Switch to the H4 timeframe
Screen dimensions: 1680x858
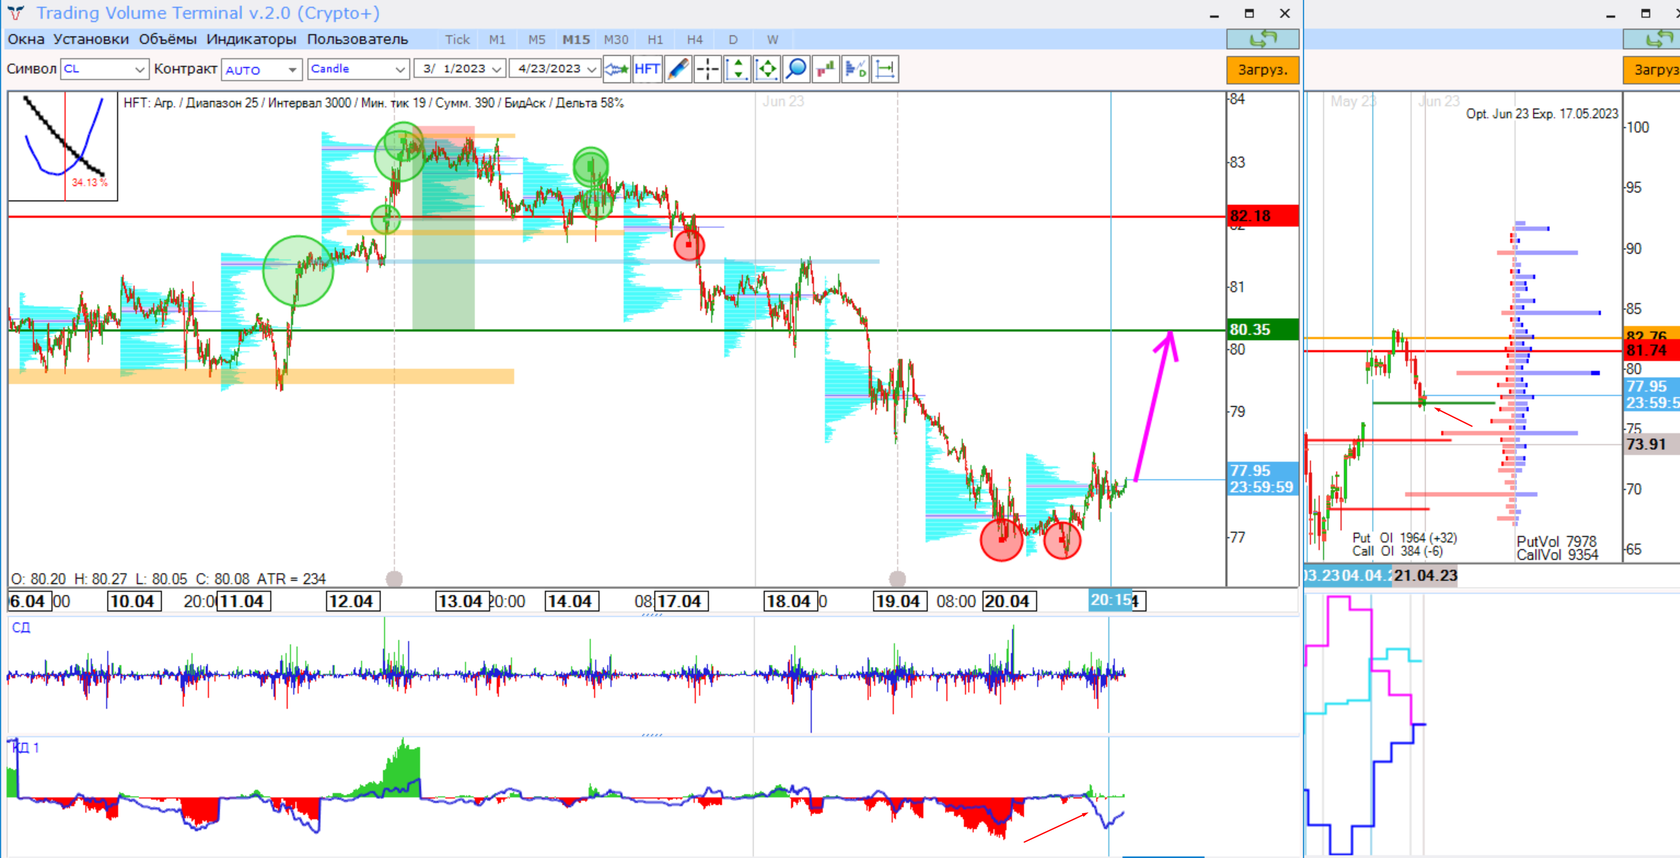tap(695, 39)
